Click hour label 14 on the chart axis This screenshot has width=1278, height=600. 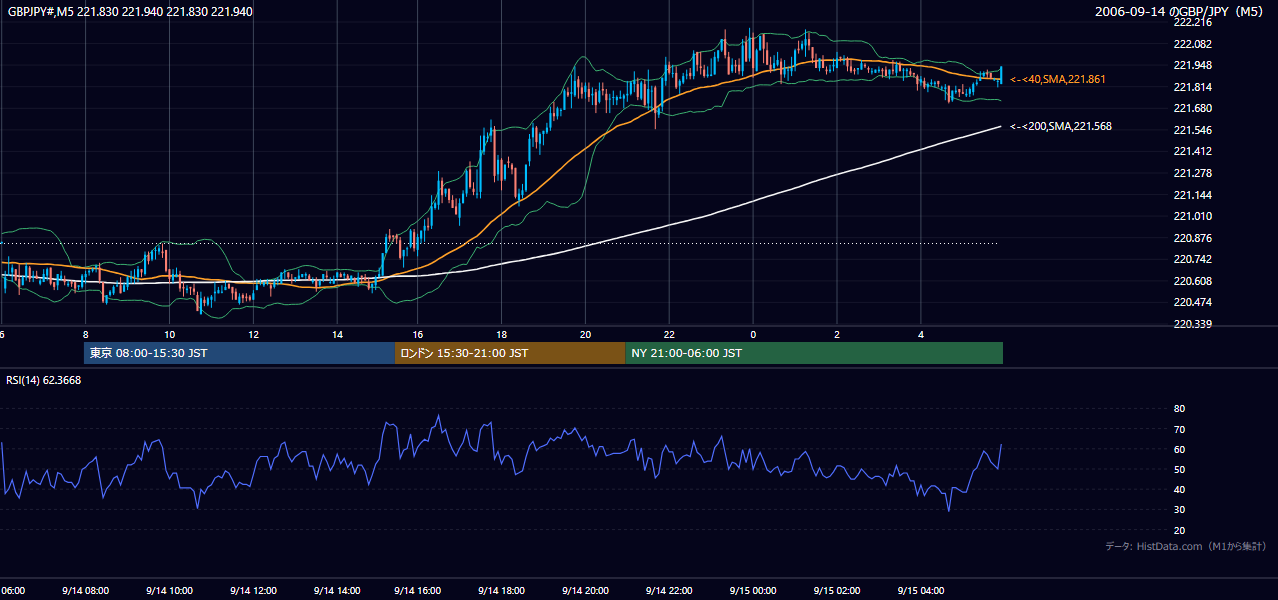coord(337,334)
